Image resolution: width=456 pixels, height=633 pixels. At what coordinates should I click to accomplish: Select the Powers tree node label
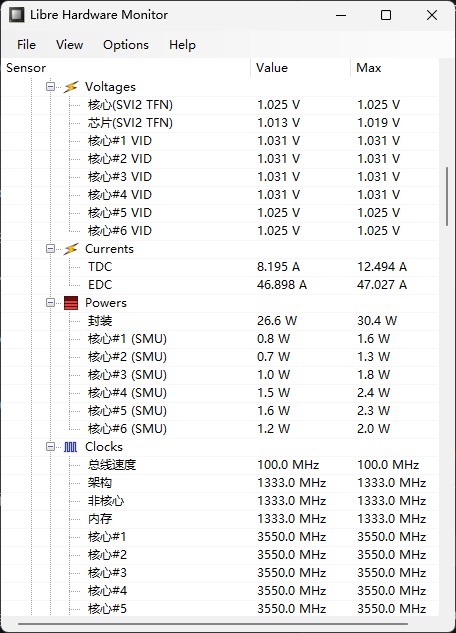pyautogui.click(x=106, y=303)
